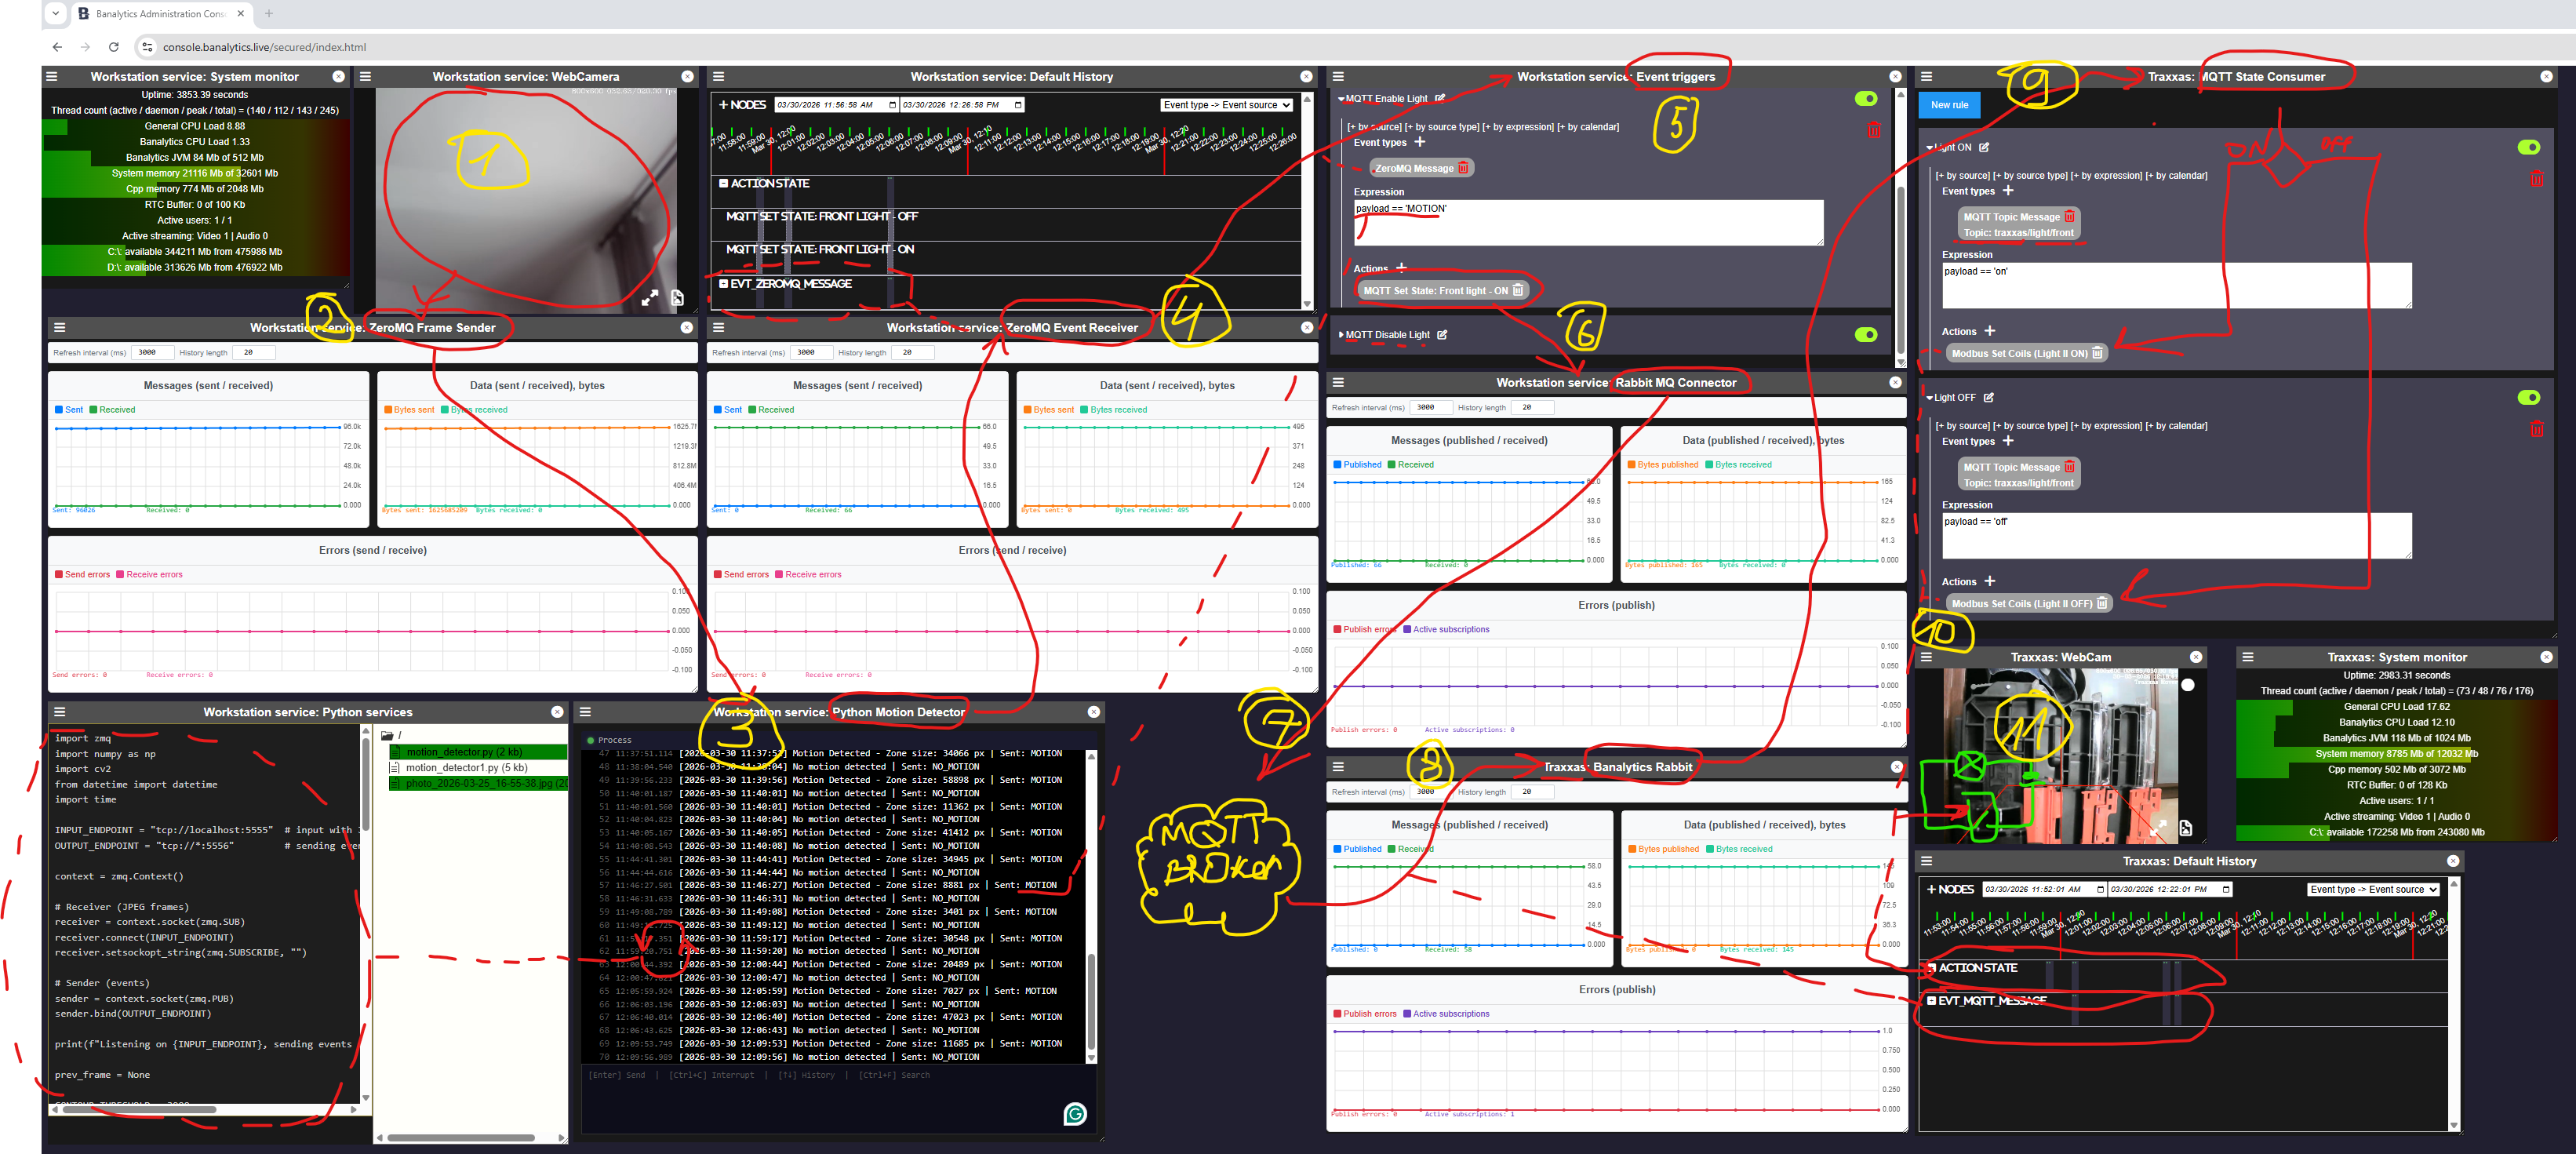Collapse EVT_ZEROMQ_MESSAGE node in Default History
2576x1154 pixels.
pos(724,284)
